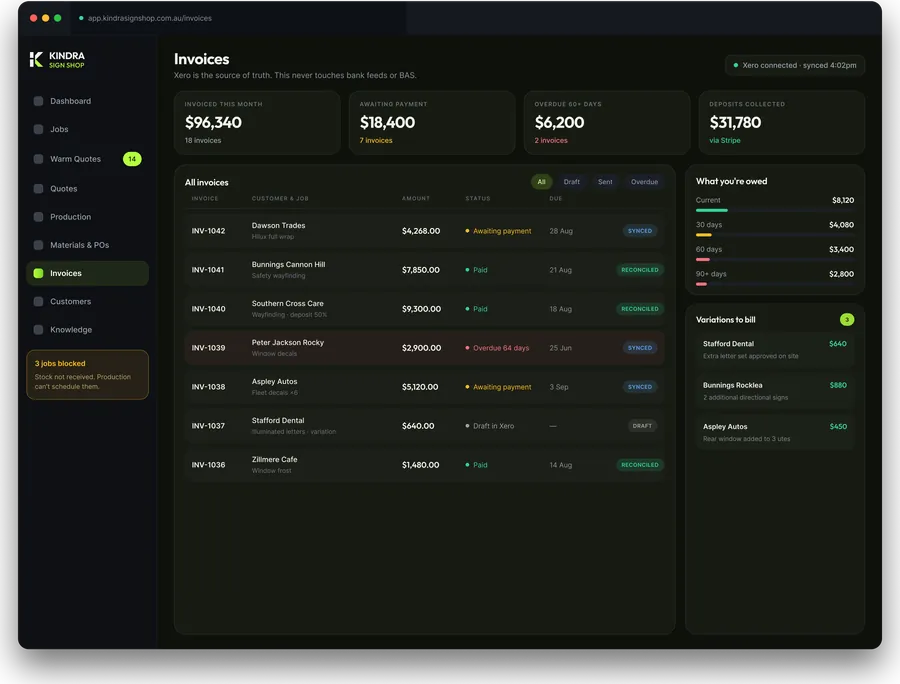Click RECONCILED badge on INV-1041

(x=640, y=270)
